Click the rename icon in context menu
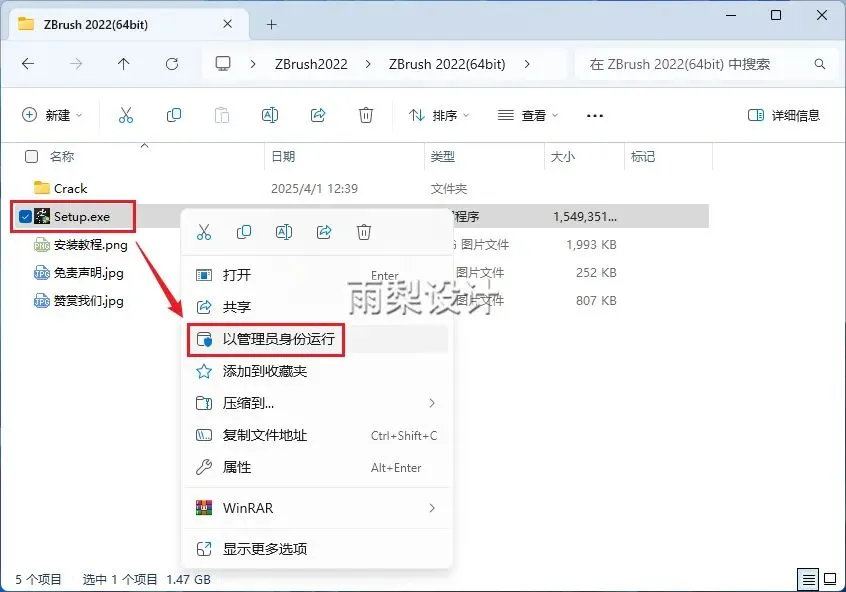Image resolution: width=846 pixels, height=592 pixels. pos(284,232)
